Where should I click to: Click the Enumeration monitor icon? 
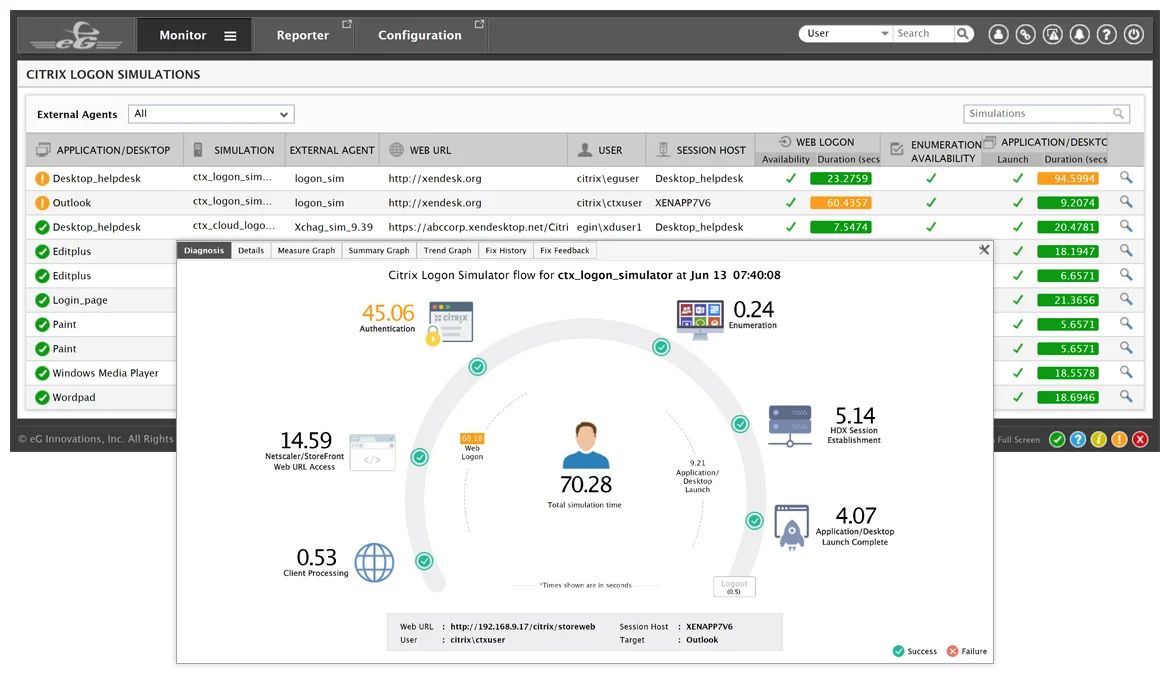(700, 319)
